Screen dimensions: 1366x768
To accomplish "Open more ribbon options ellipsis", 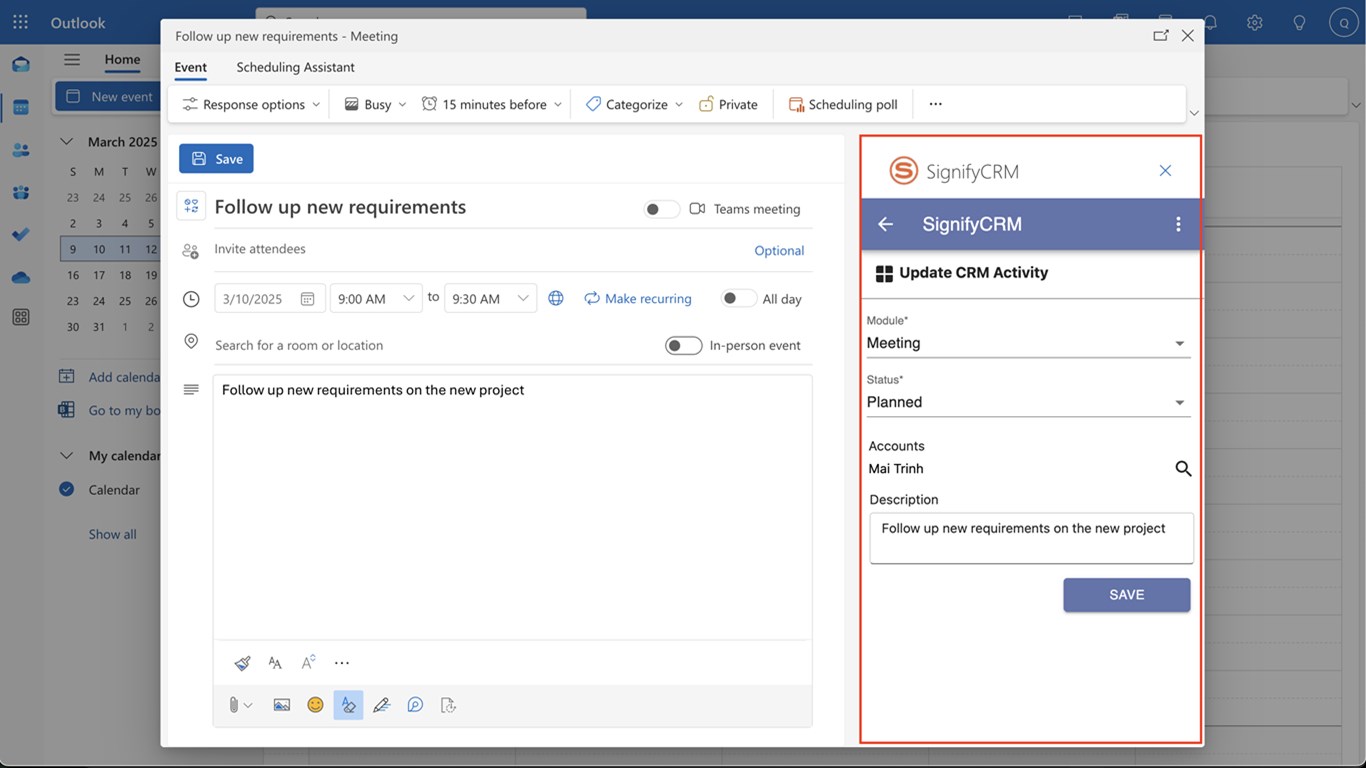I will click(x=935, y=104).
